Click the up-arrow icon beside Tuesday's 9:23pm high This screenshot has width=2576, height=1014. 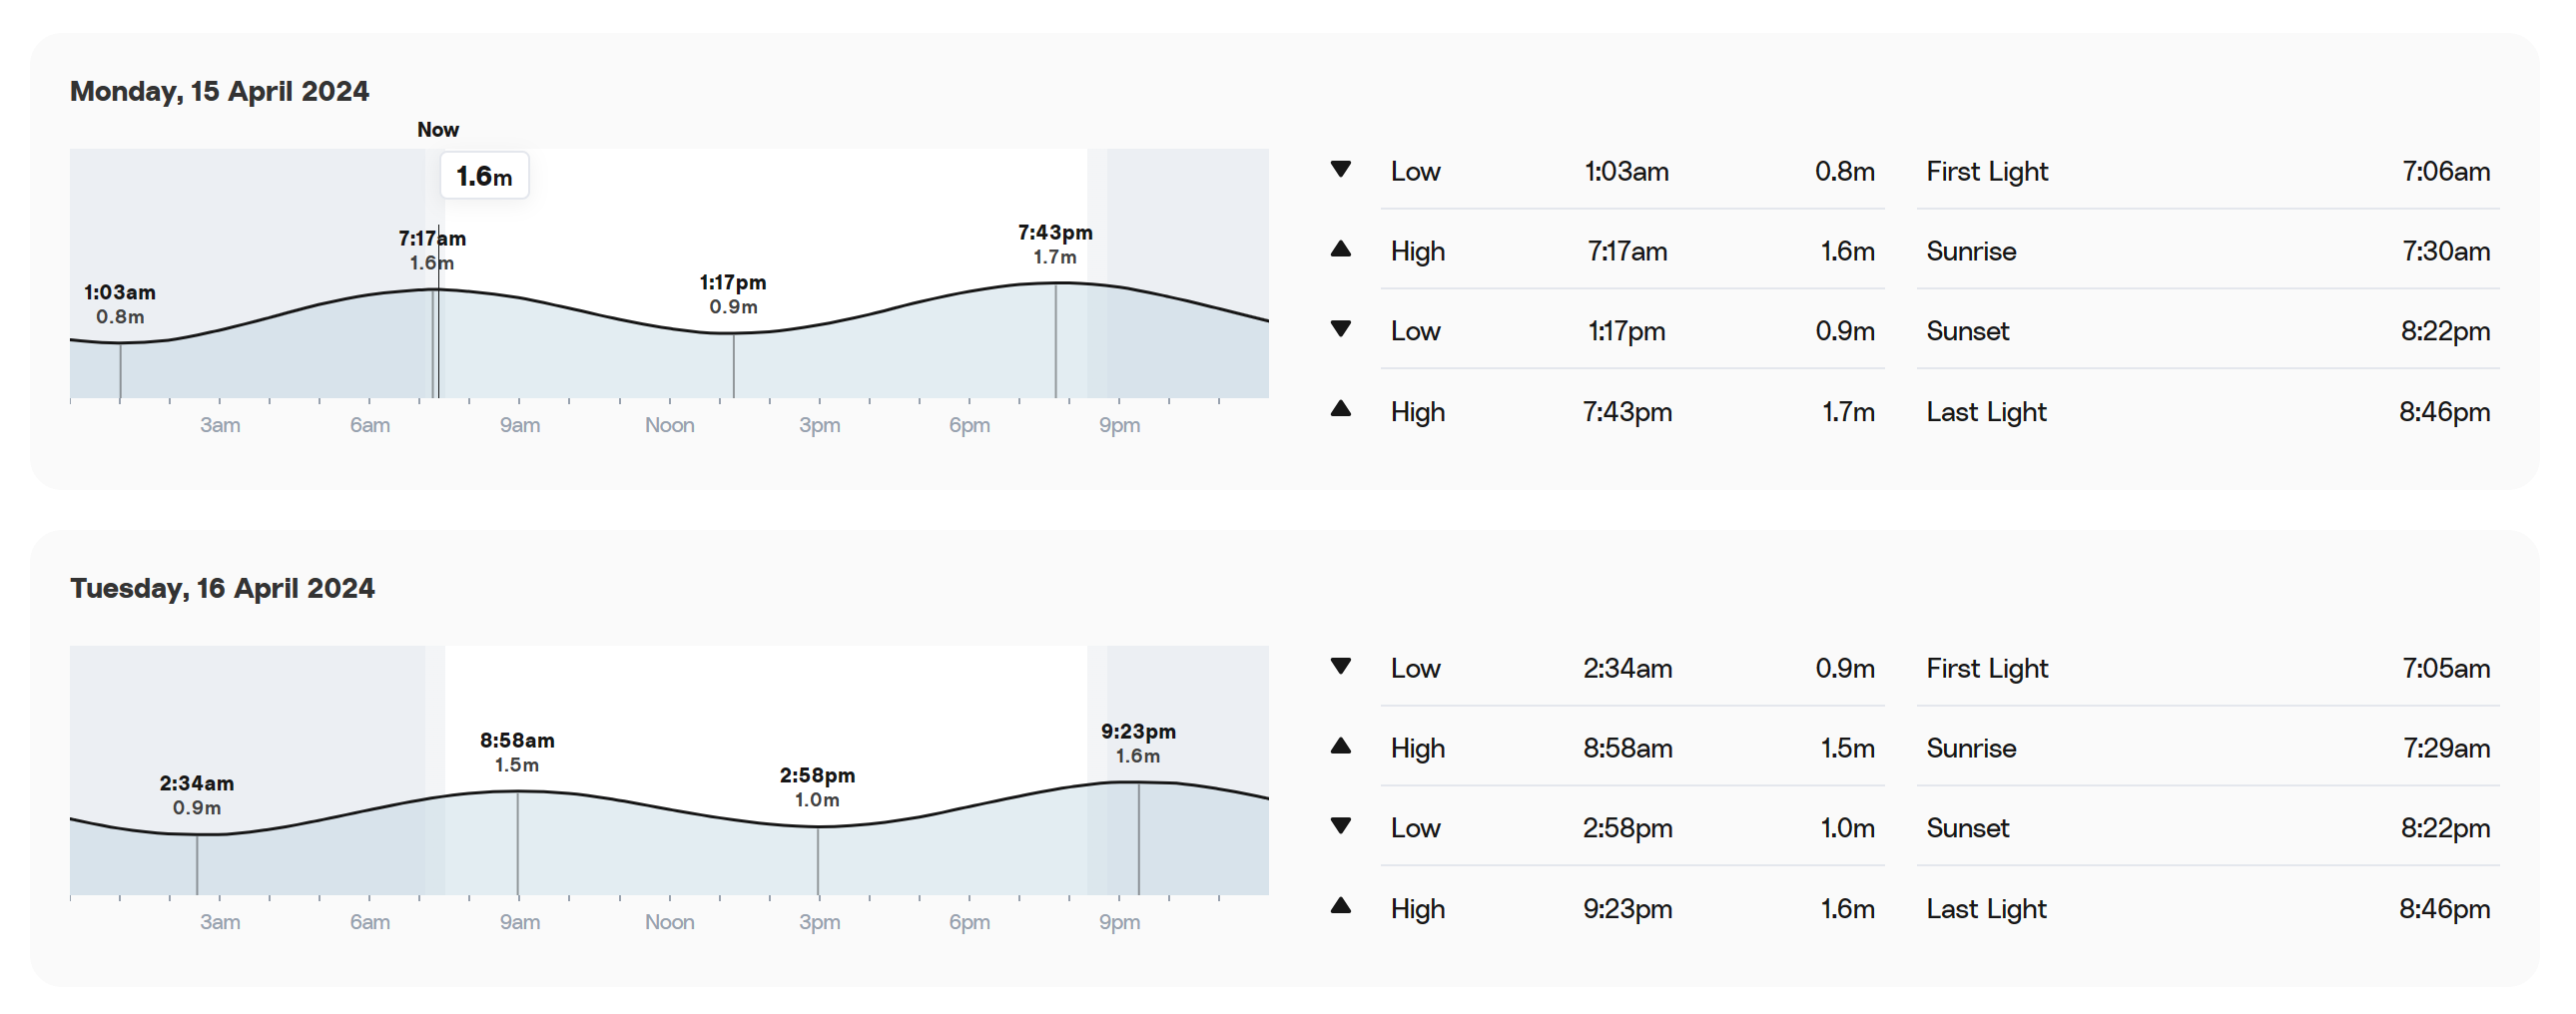(x=1341, y=906)
